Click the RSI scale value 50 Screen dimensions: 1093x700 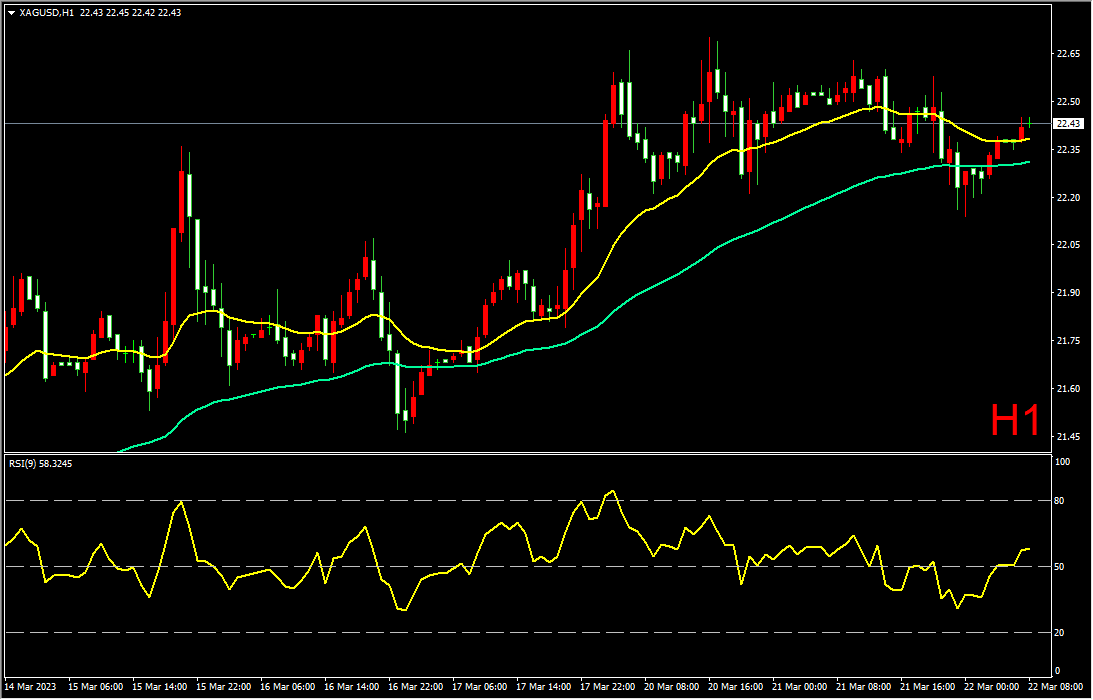1061,567
